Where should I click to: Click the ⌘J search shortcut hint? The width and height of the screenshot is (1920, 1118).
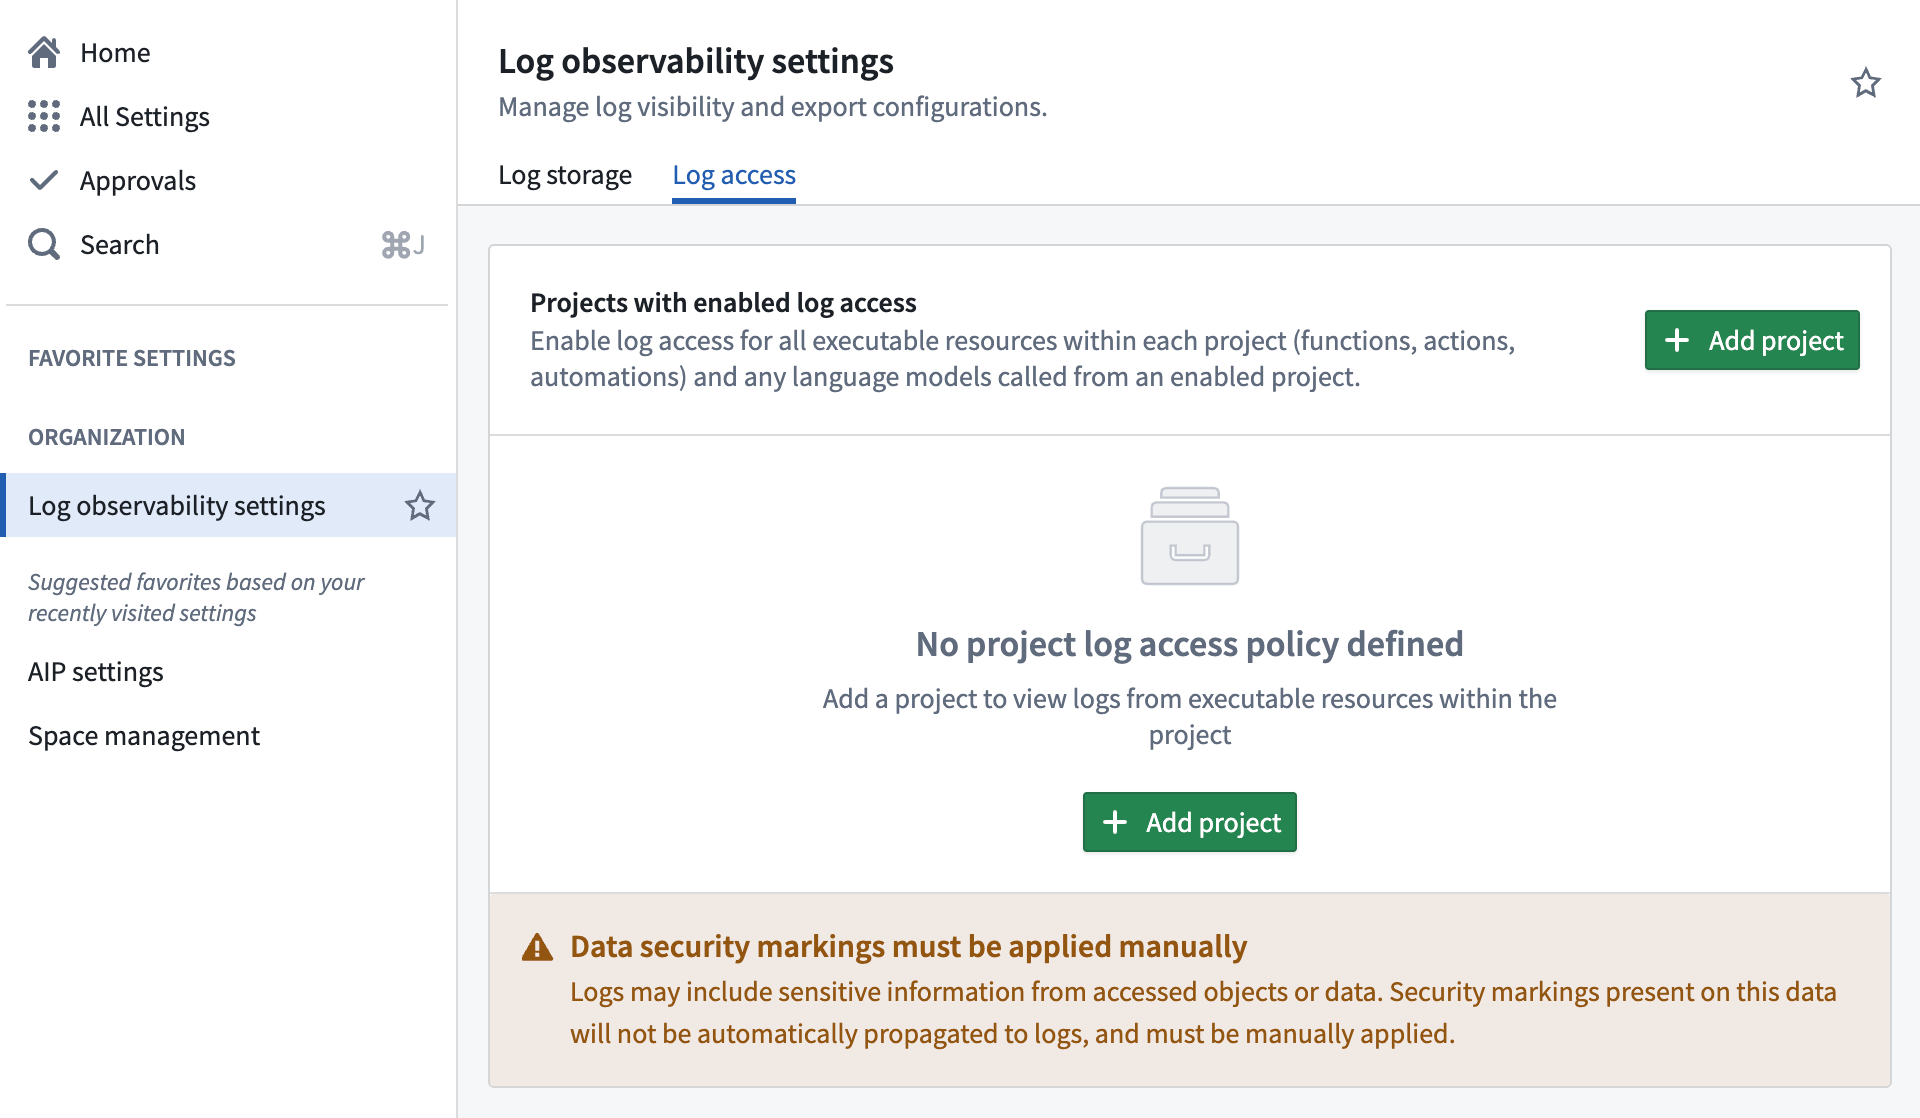tap(403, 244)
